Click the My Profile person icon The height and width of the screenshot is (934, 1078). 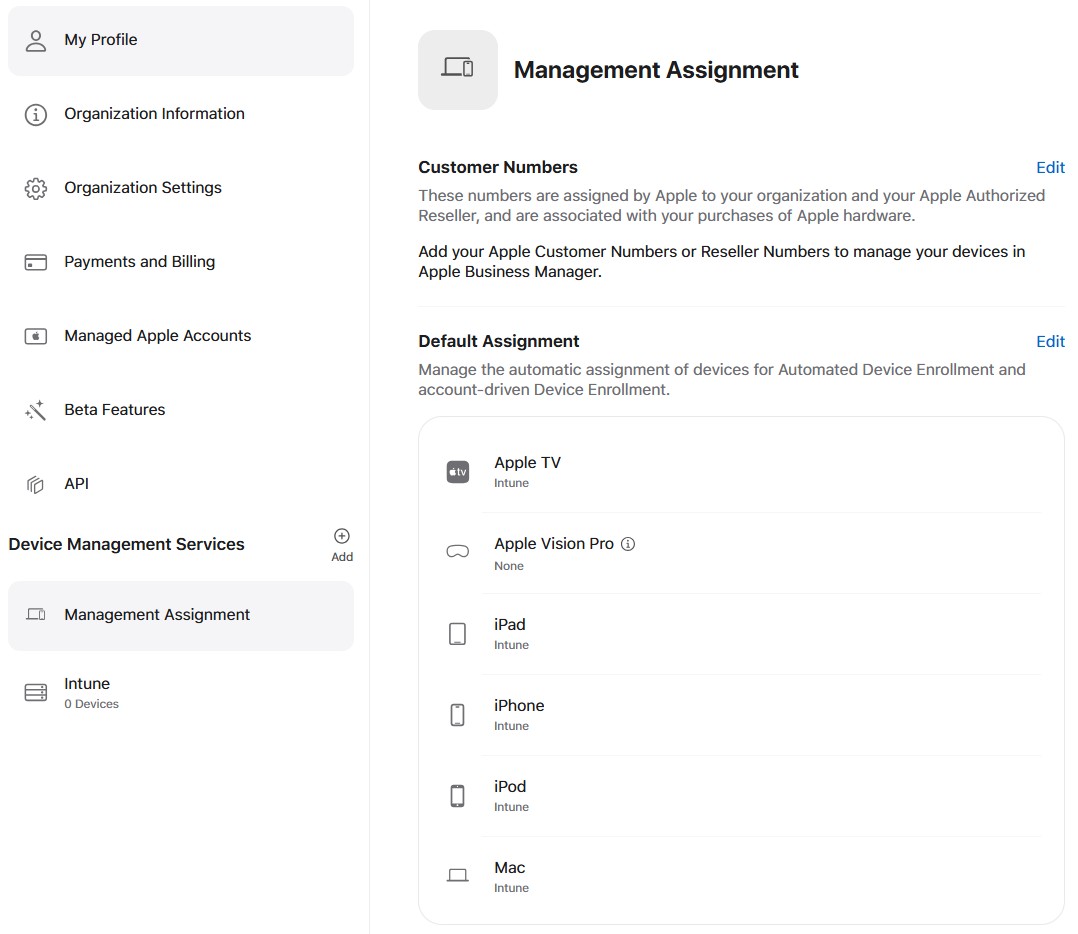(36, 40)
